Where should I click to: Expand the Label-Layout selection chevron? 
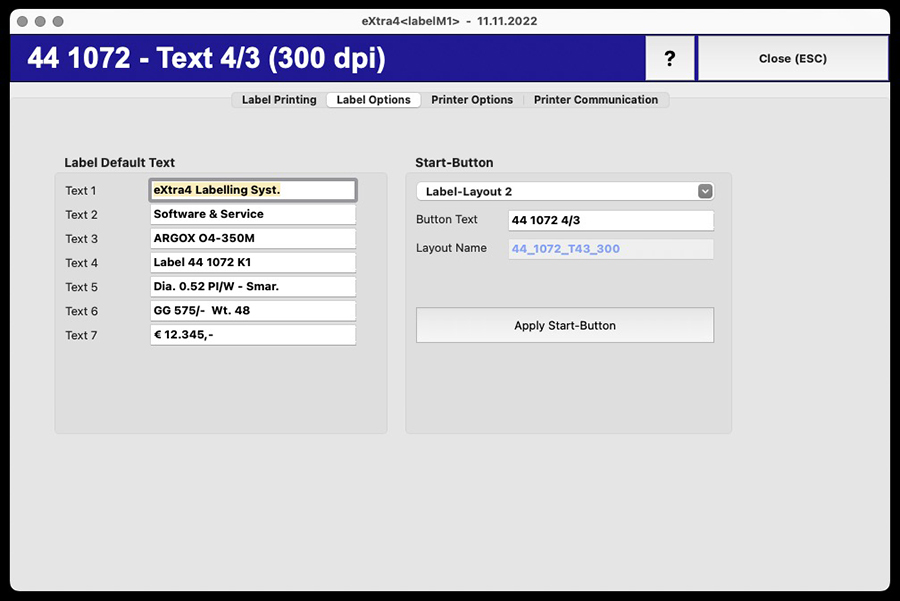[706, 191]
